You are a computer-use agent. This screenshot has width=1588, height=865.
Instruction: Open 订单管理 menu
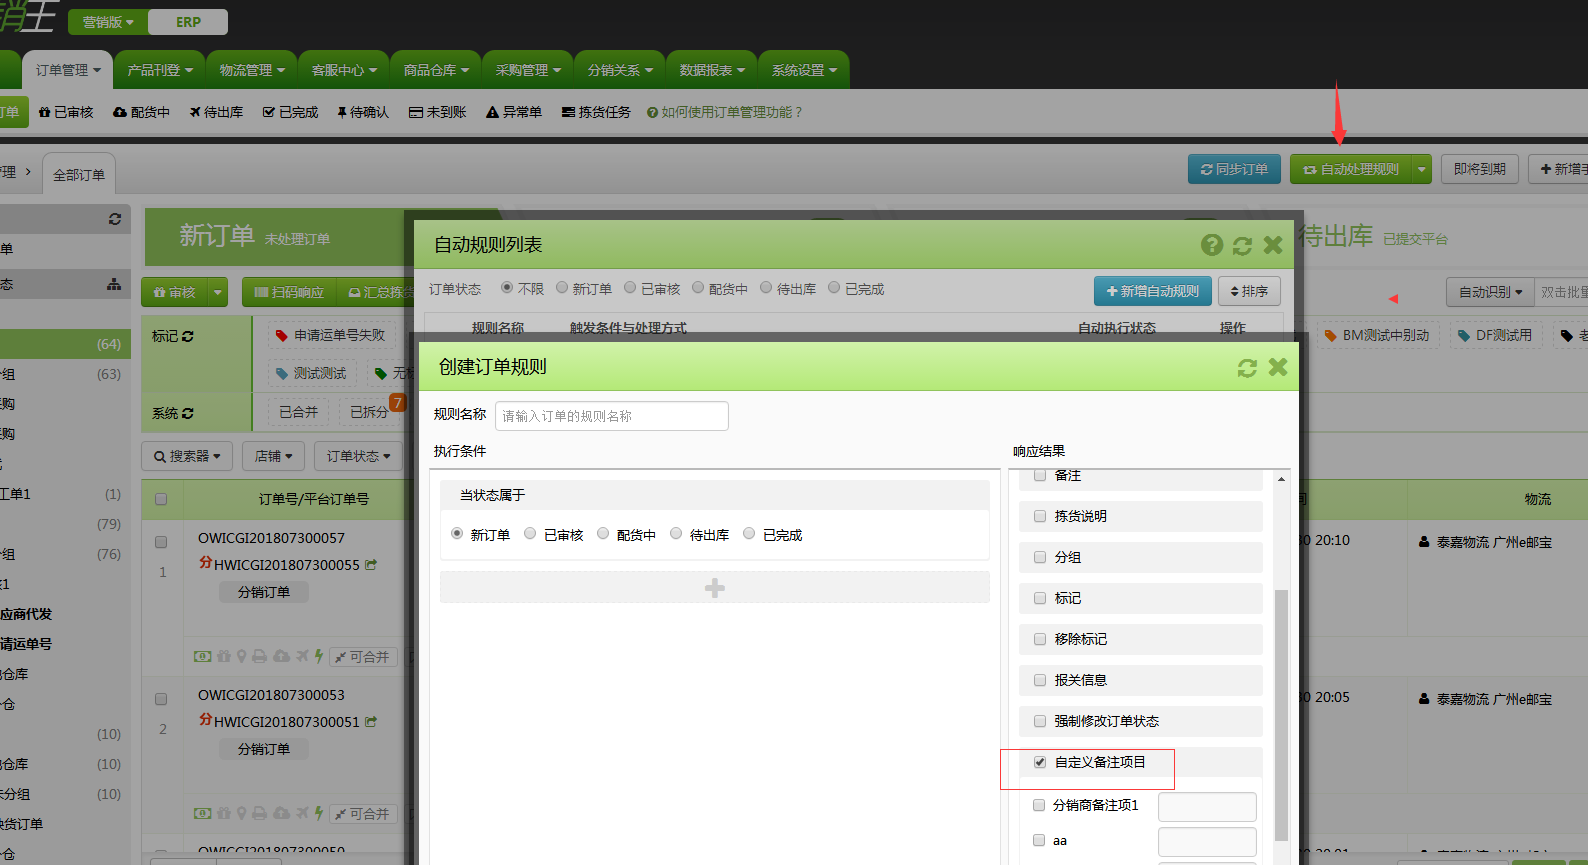68,70
